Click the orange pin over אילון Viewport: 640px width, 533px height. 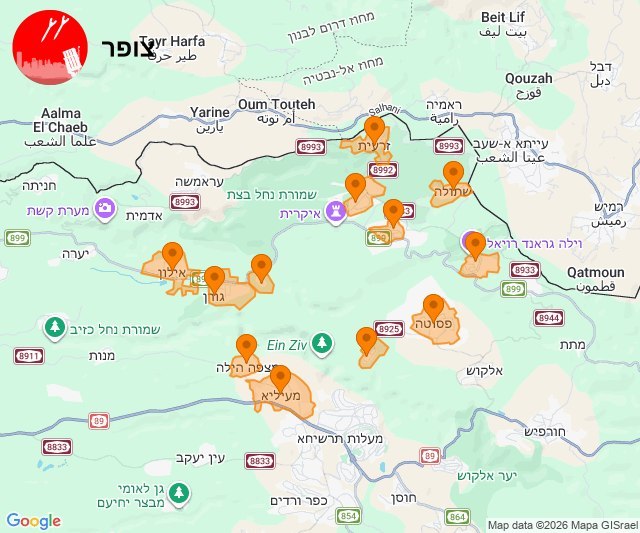pyautogui.click(x=173, y=256)
